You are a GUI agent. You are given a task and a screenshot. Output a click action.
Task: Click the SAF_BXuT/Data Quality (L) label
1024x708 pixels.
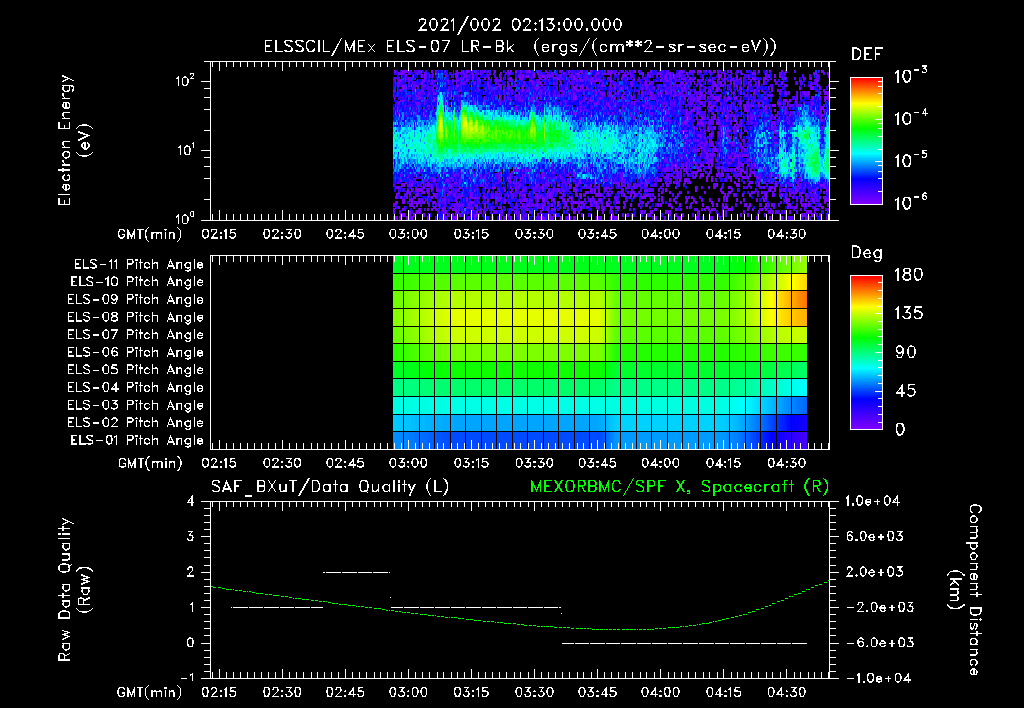330,487
